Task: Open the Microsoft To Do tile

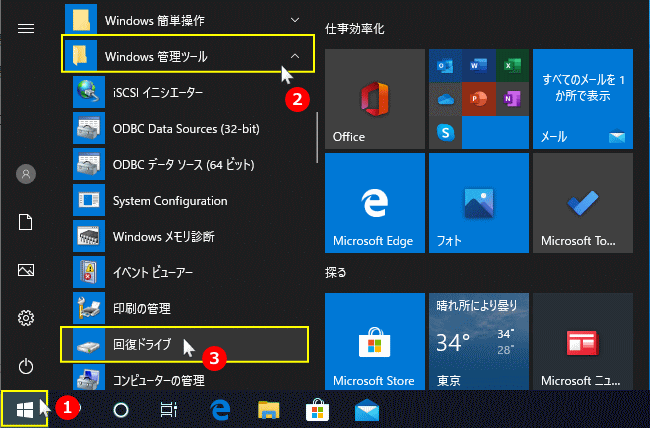Action: pyautogui.click(x=583, y=203)
